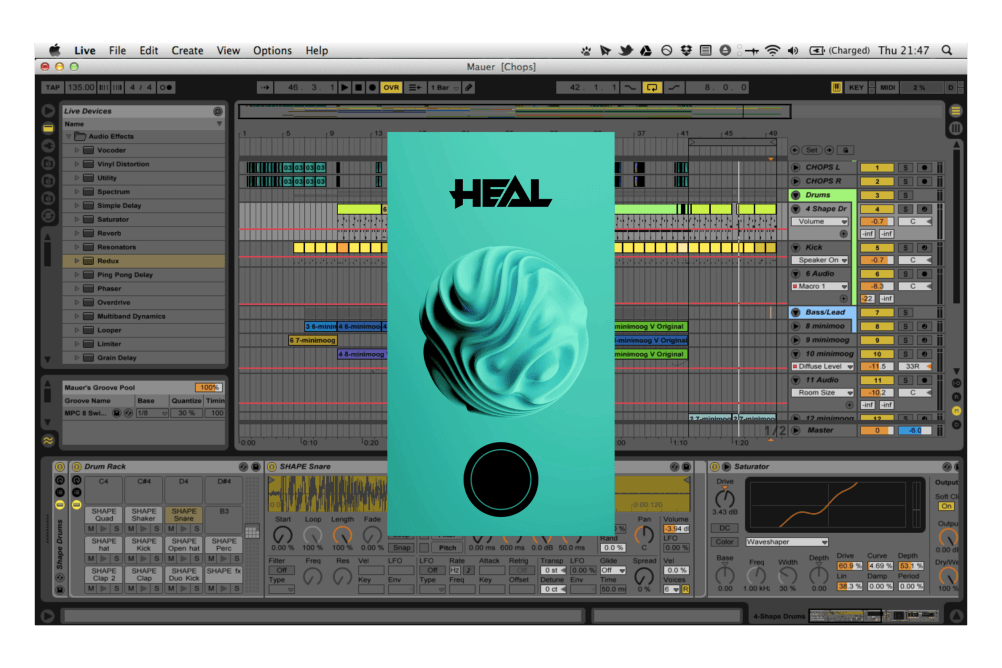Open the Groove Pool wave icon
Viewport: 1002px width, 668px height.
coord(49,440)
